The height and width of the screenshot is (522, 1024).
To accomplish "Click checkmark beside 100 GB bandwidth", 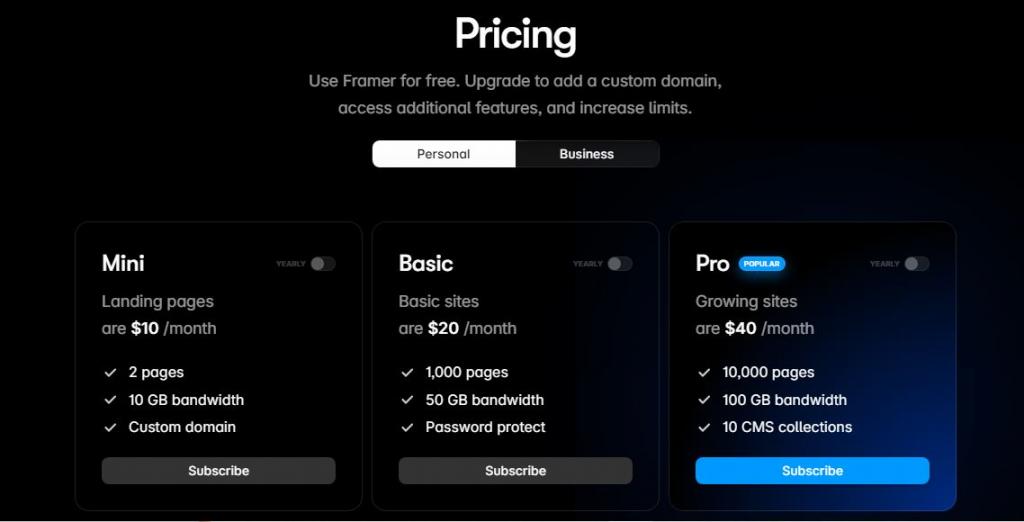I will [704, 400].
